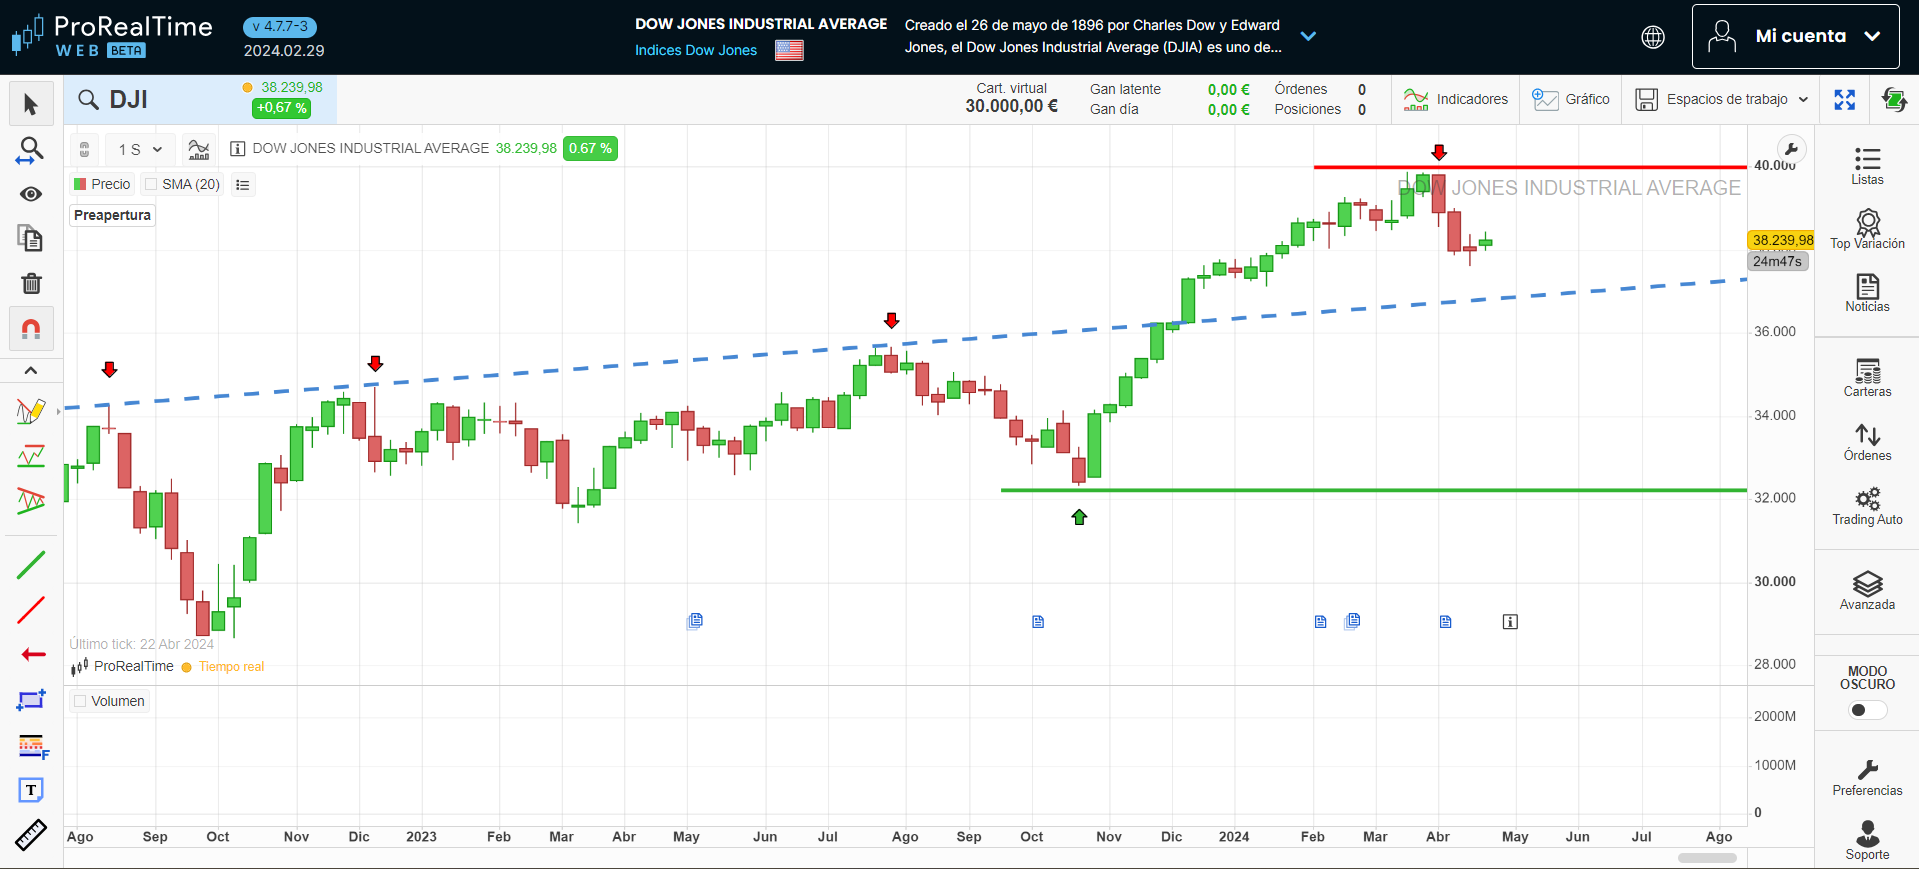Select the Fibonacci retracement tool
This screenshot has width=1919, height=869.
(x=33, y=746)
